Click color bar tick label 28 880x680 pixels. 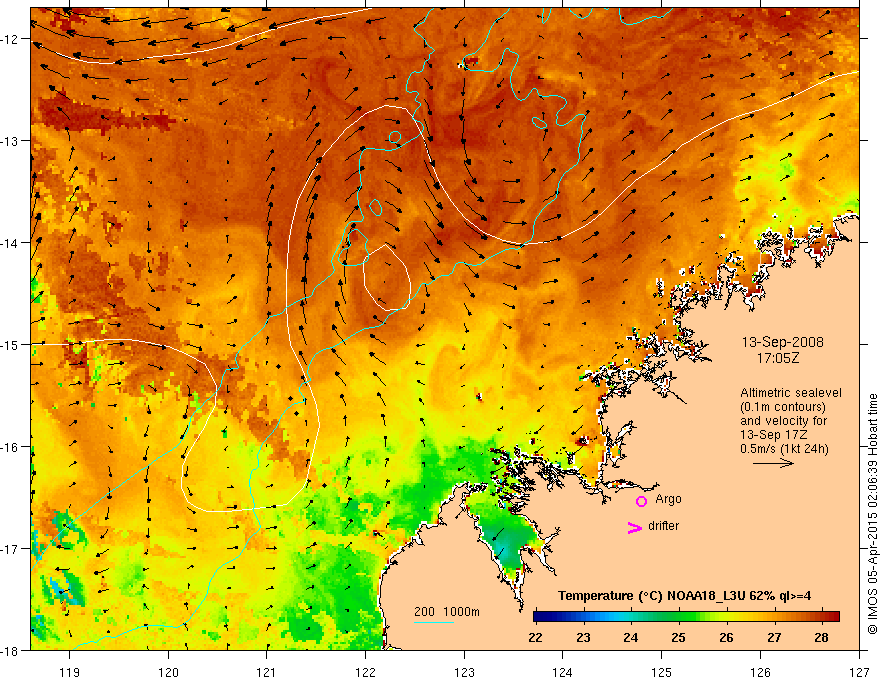click(822, 637)
